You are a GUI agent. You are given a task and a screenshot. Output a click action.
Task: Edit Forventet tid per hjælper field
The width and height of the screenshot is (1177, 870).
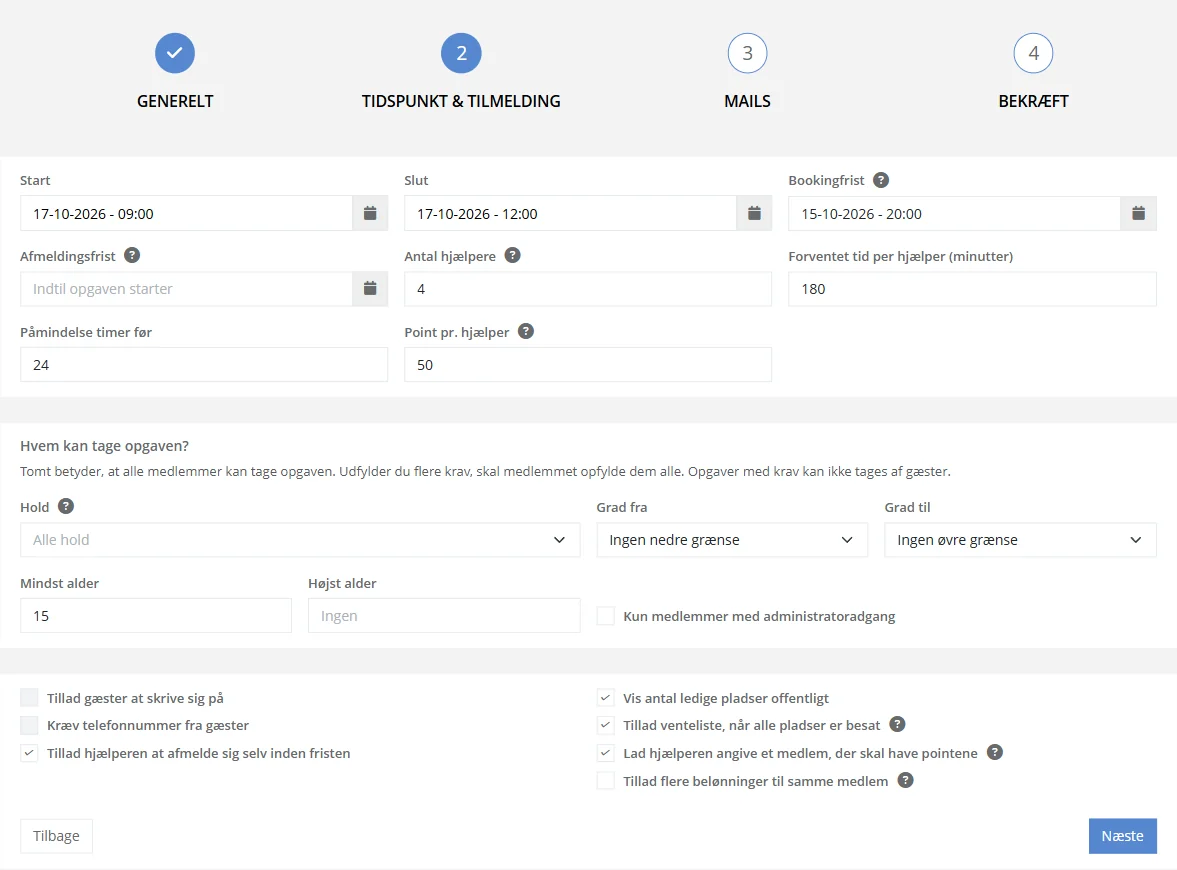pos(972,289)
